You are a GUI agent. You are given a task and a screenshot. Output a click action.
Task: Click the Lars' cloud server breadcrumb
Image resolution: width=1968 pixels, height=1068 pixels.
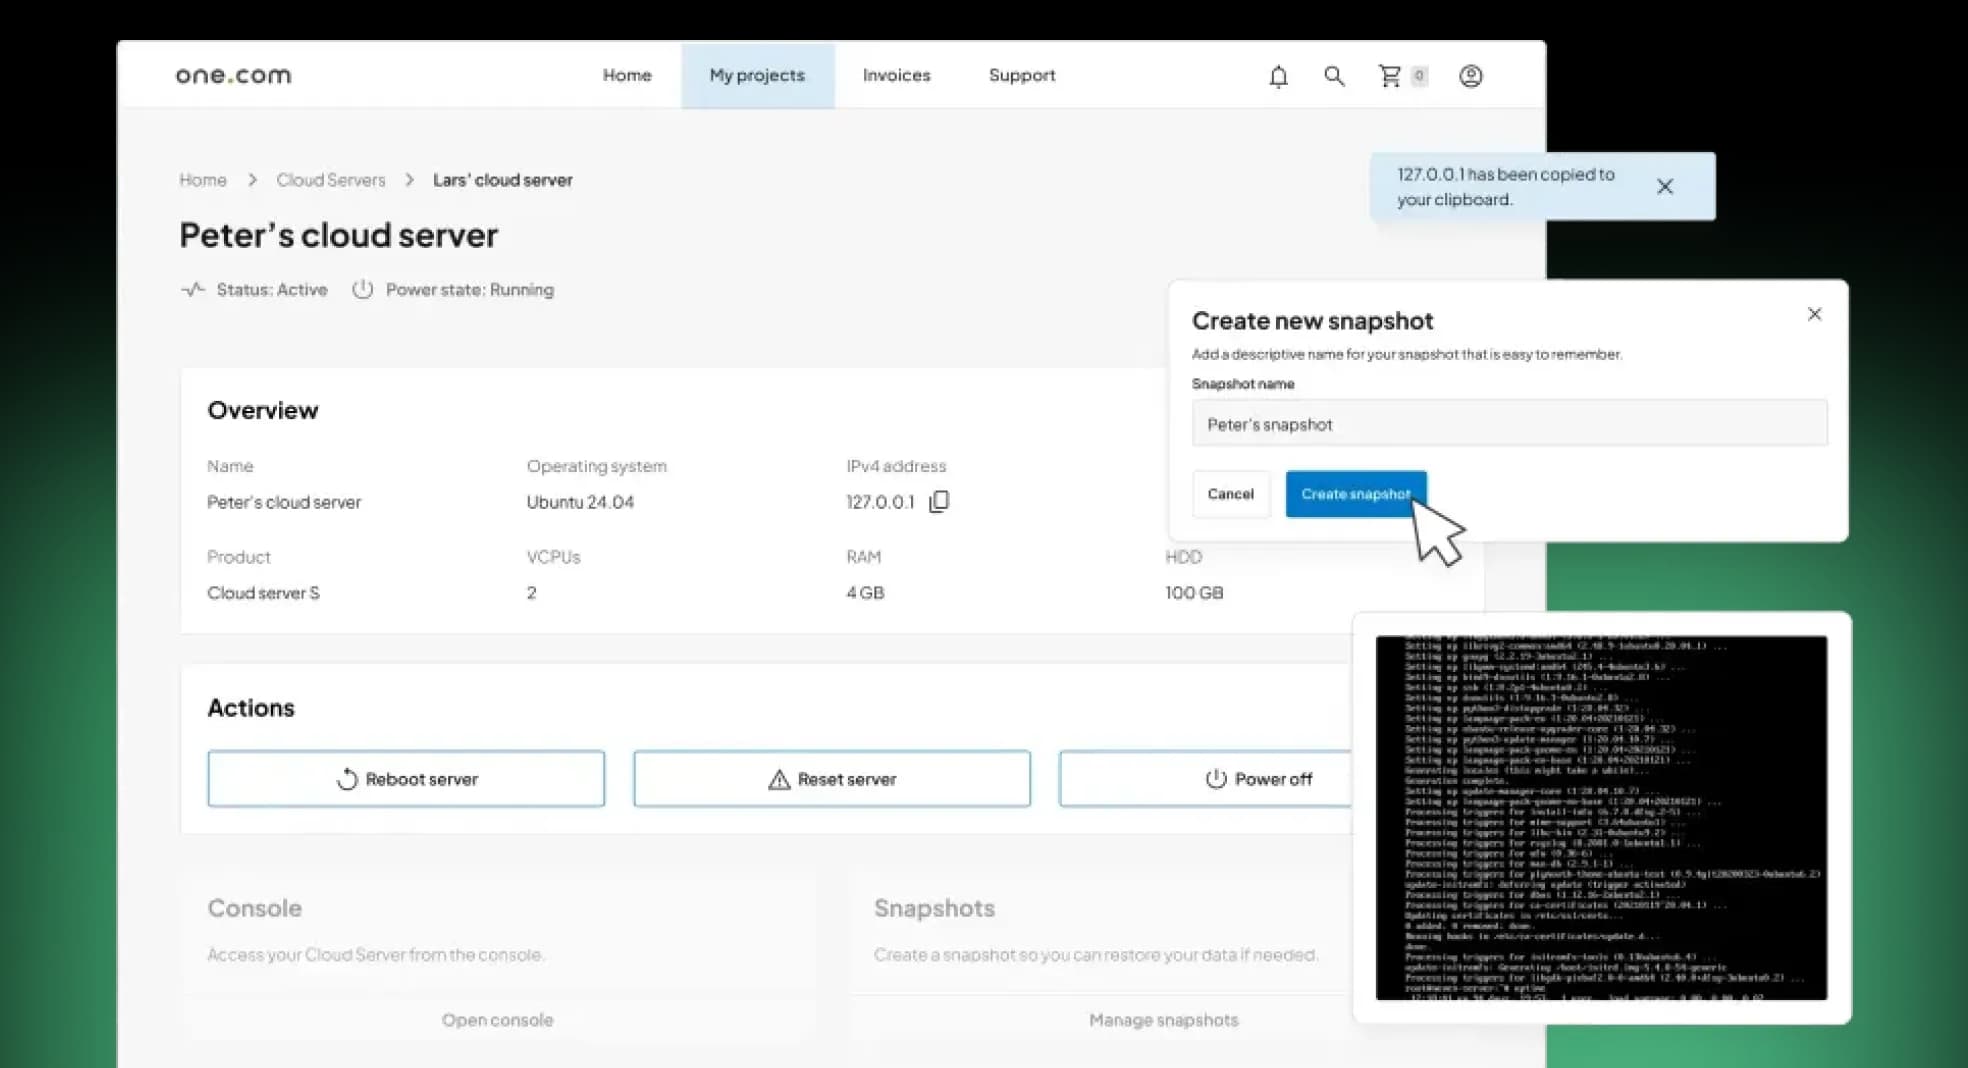coord(503,180)
